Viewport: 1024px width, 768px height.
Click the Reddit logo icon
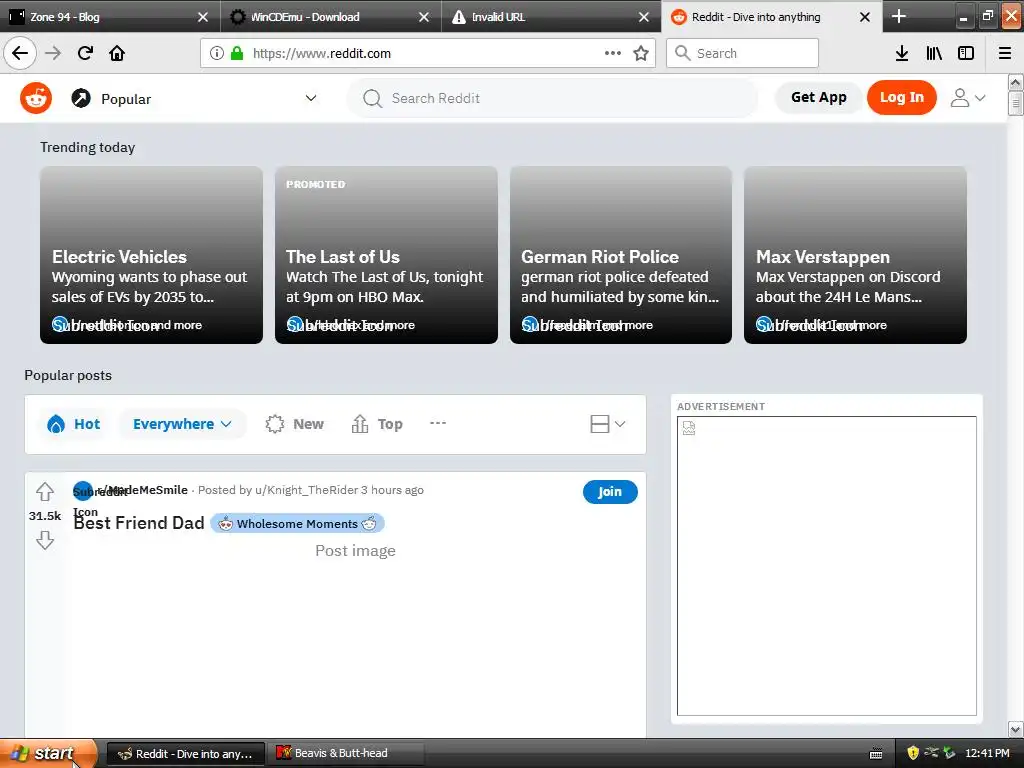[36, 99]
